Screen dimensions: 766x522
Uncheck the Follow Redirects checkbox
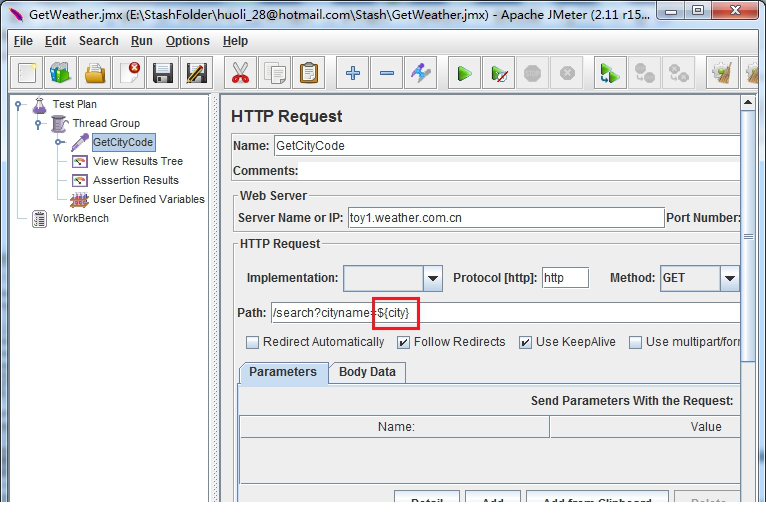pos(403,342)
